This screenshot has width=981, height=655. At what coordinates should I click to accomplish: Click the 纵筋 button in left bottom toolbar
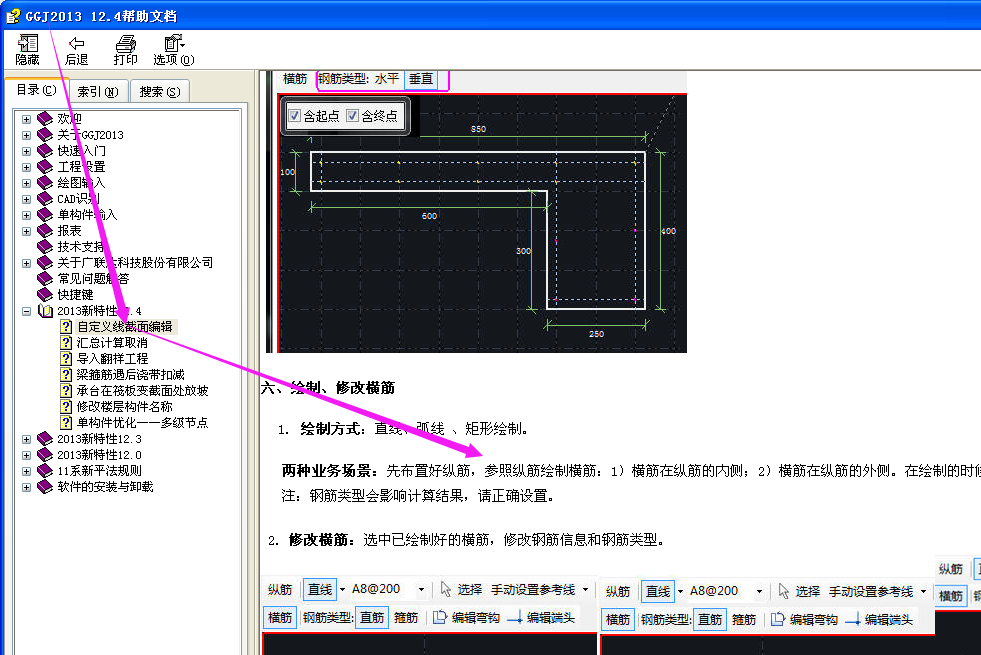tap(280, 589)
